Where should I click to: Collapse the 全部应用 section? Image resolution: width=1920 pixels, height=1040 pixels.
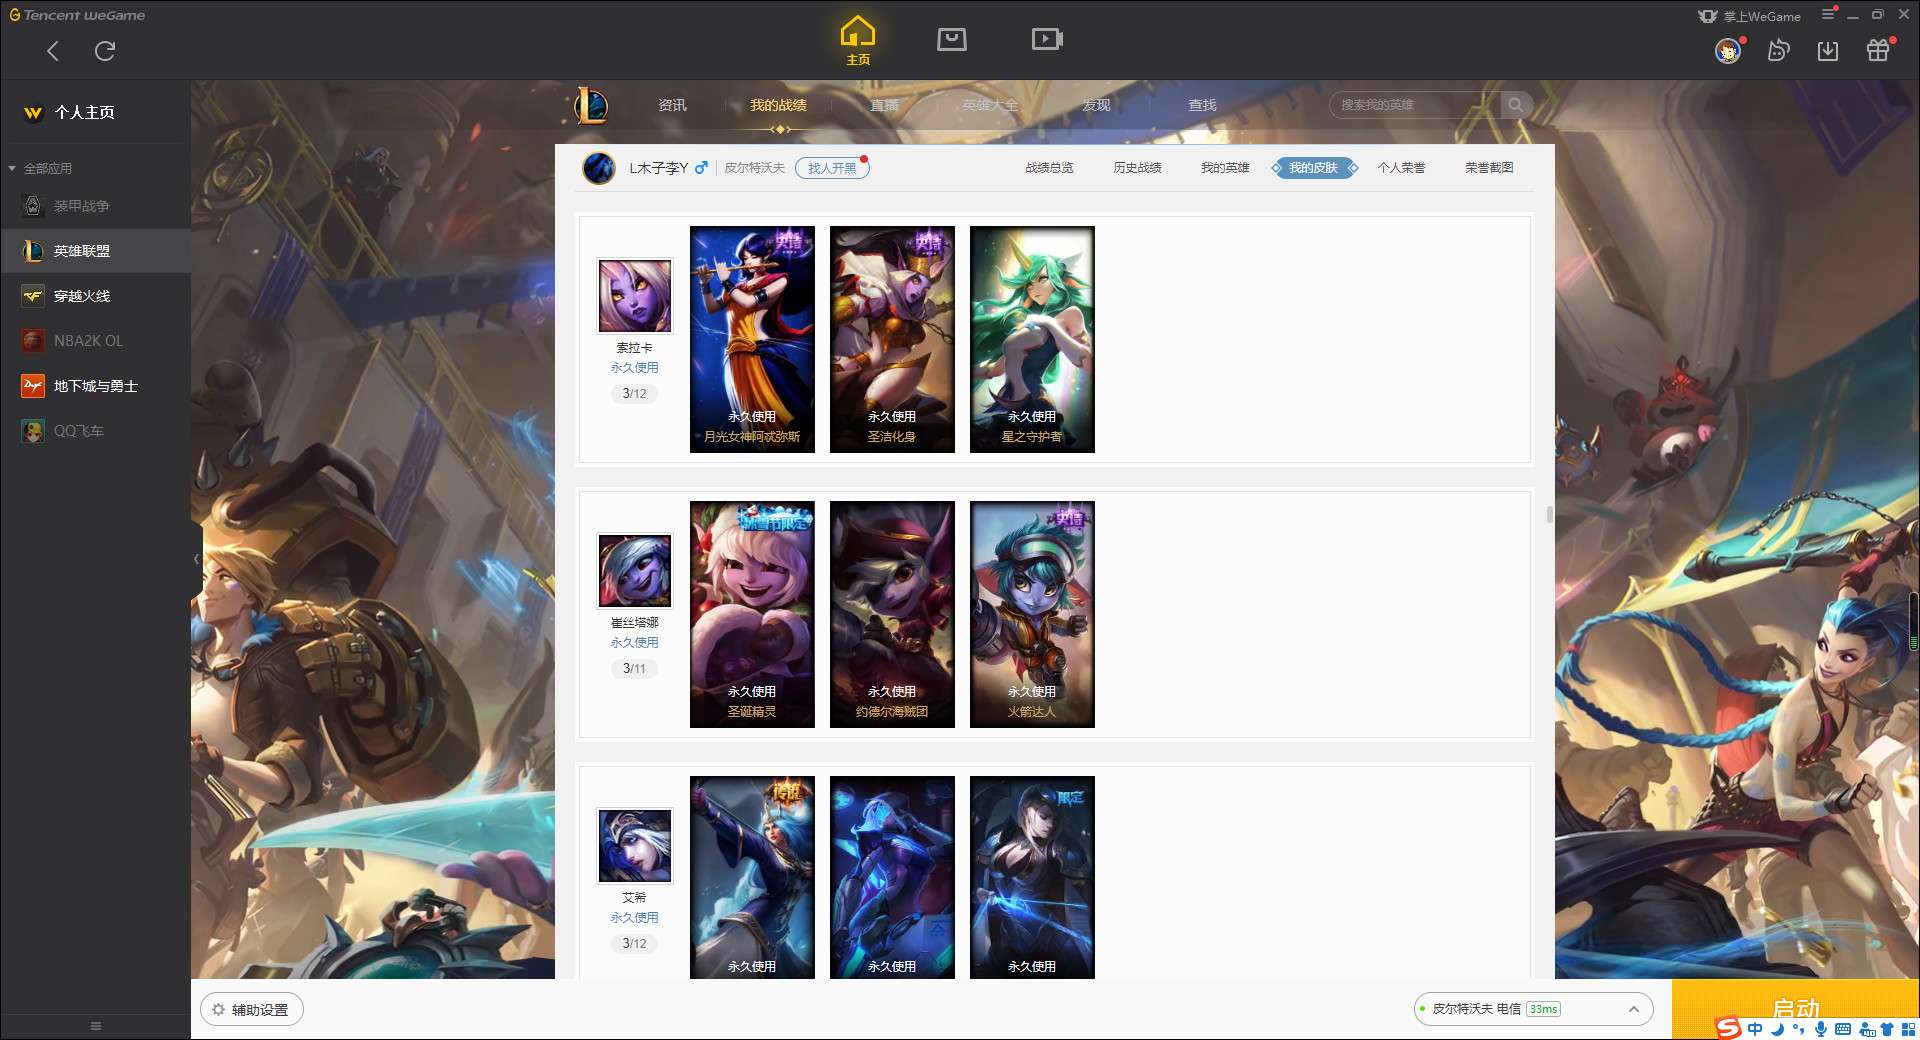tap(42, 168)
